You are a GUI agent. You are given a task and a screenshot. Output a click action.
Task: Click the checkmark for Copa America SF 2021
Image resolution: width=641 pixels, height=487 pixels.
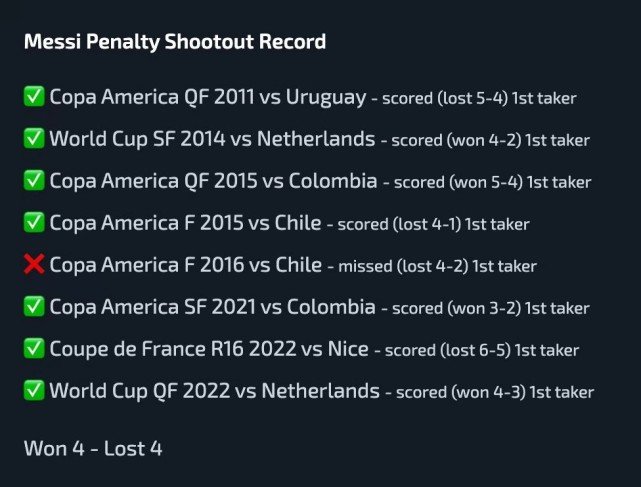34,306
